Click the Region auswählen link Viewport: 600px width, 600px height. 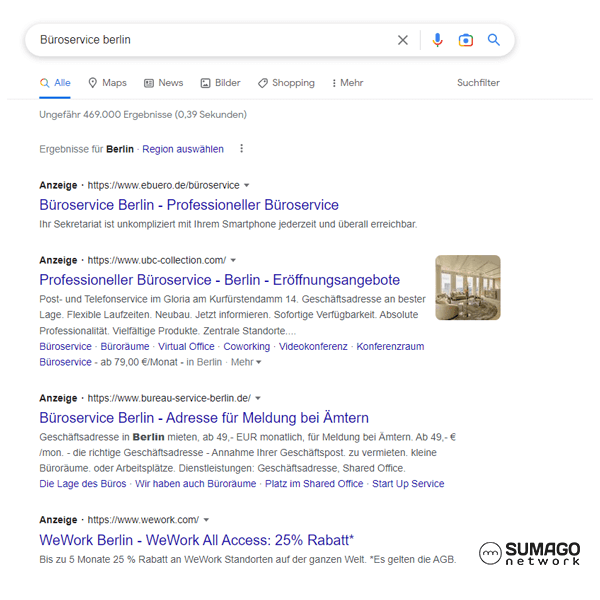click(x=183, y=149)
